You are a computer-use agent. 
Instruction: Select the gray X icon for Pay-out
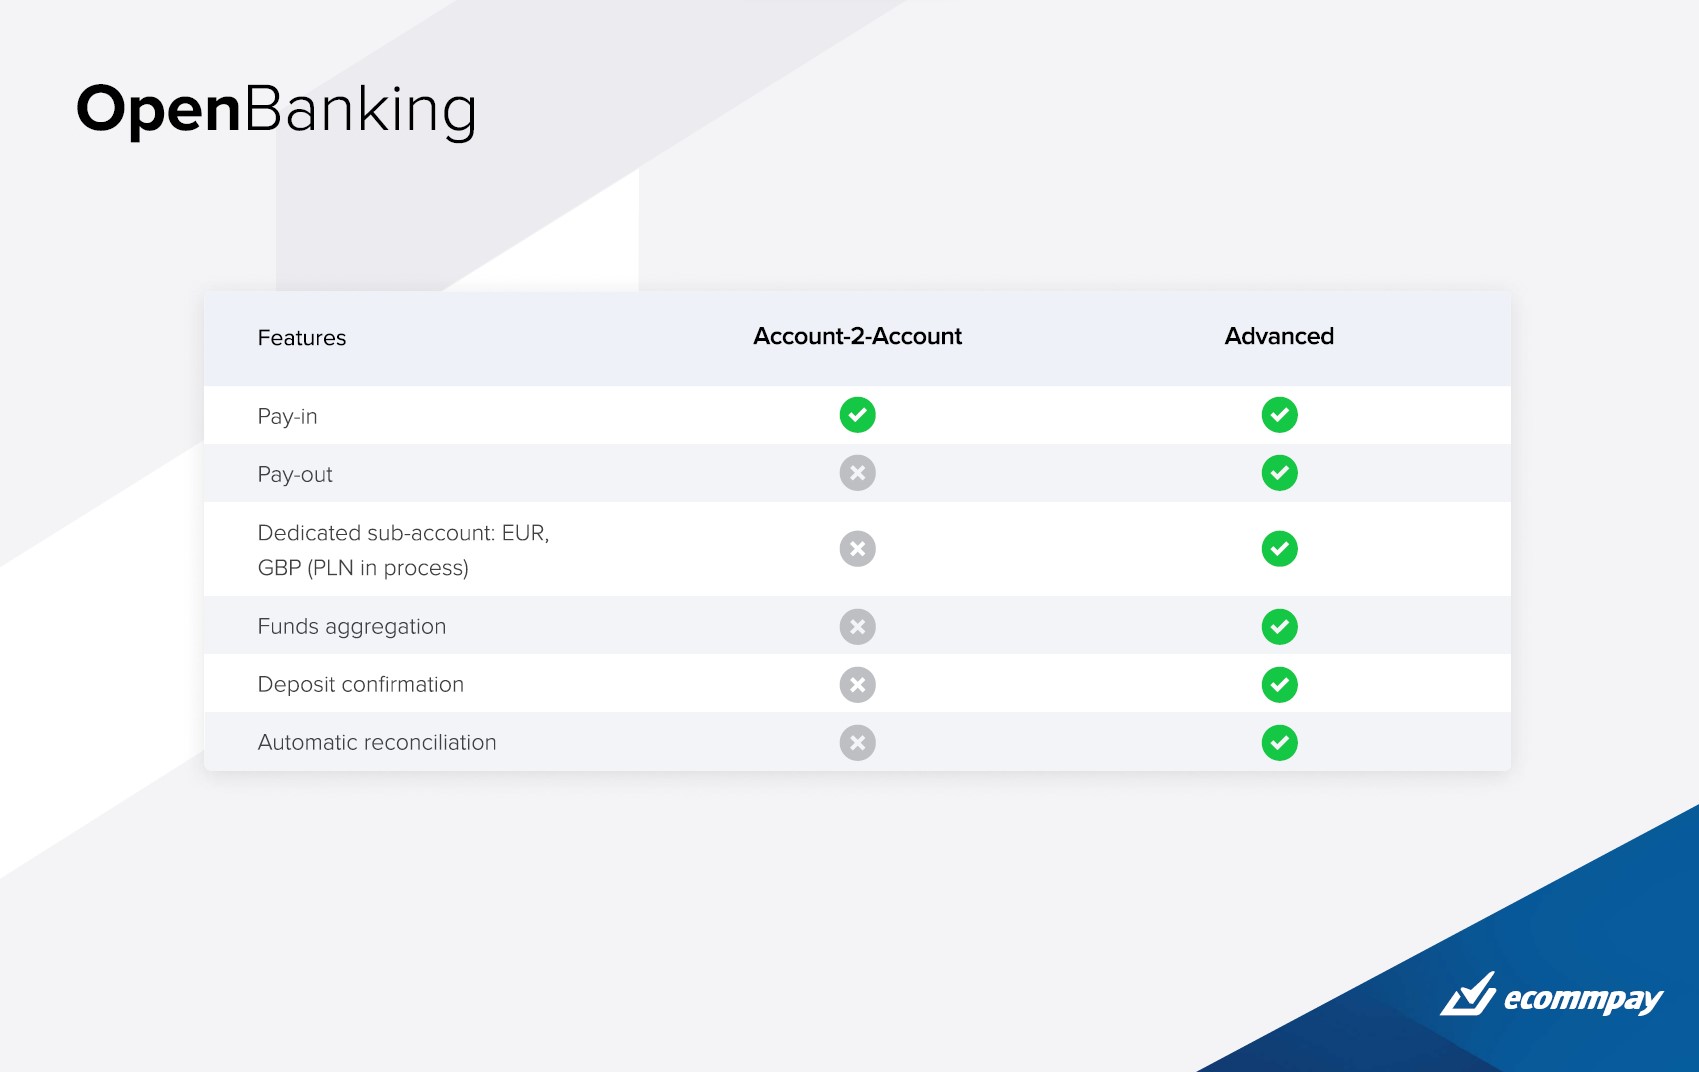tap(857, 473)
